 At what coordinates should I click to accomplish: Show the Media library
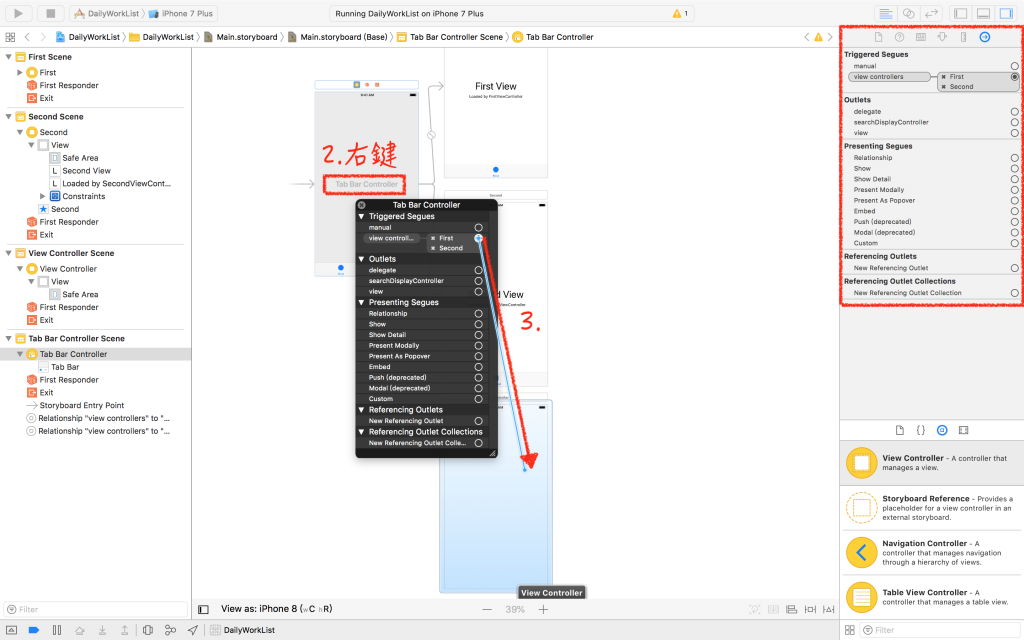click(x=963, y=430)
